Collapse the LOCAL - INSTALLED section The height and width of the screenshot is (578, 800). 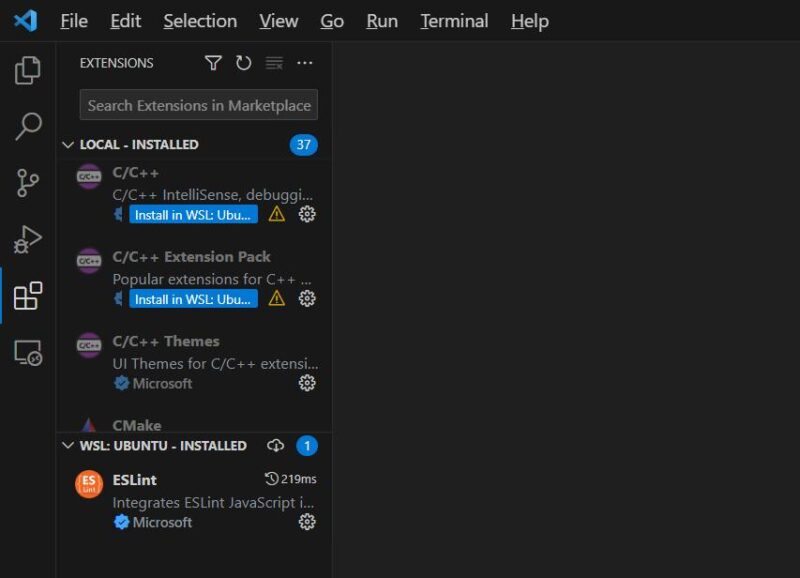[66, 144]
